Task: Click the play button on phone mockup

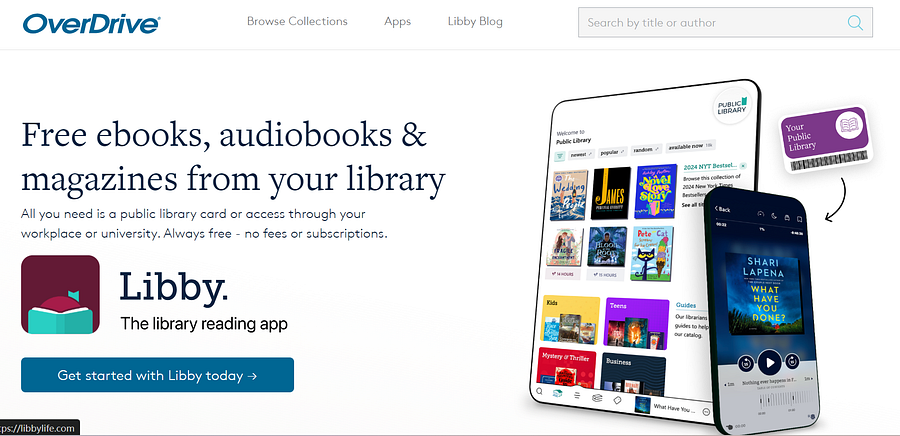Action: (770, 363)
